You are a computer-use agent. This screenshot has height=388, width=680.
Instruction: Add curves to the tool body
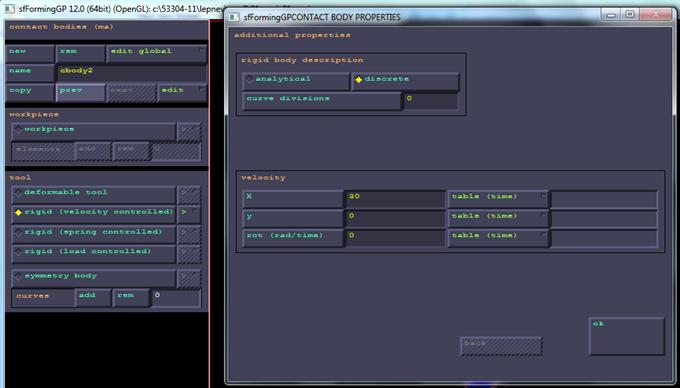[x=93, y=297]
